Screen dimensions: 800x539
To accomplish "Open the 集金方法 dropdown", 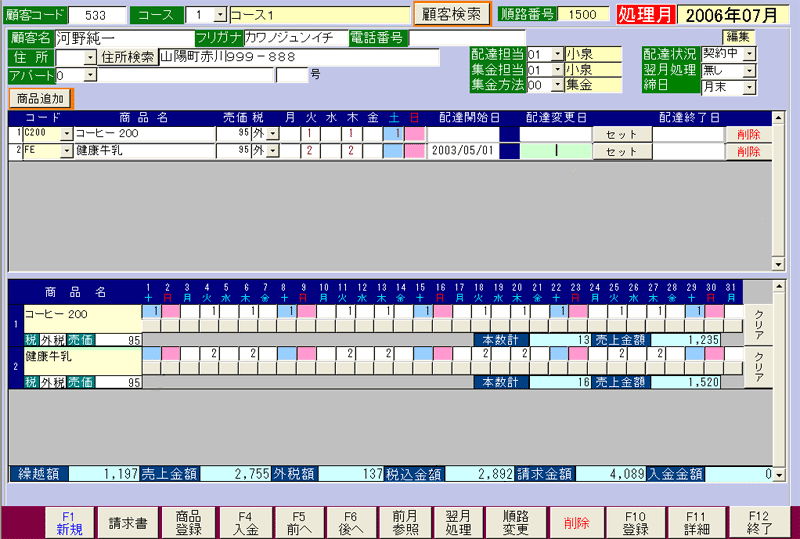I will [x=558, y=85].
